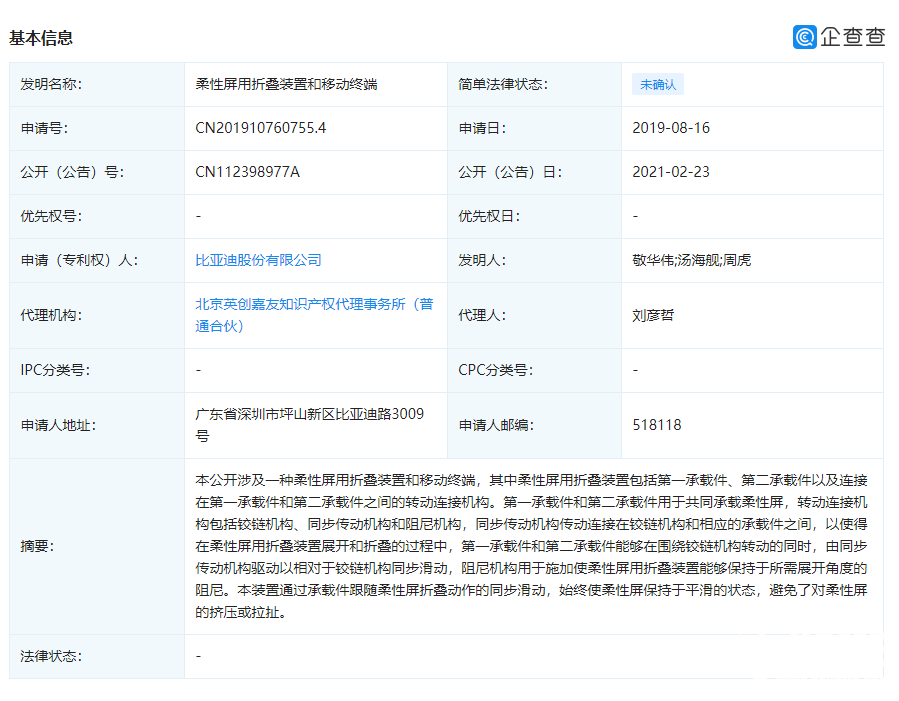This screenshot has height=701, width=899.
Task: Click the 法律状态 row label
Action: pos(51,656)
